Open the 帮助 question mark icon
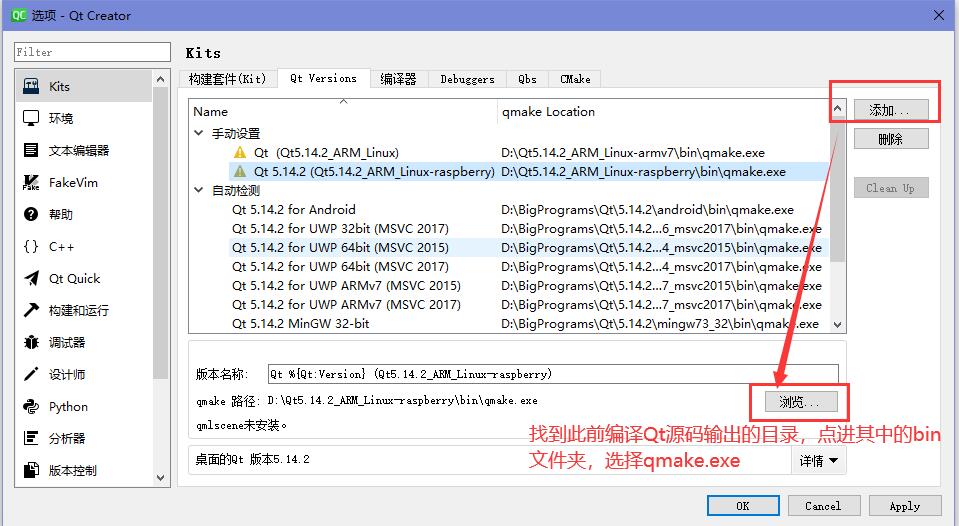 coord(31,214)
